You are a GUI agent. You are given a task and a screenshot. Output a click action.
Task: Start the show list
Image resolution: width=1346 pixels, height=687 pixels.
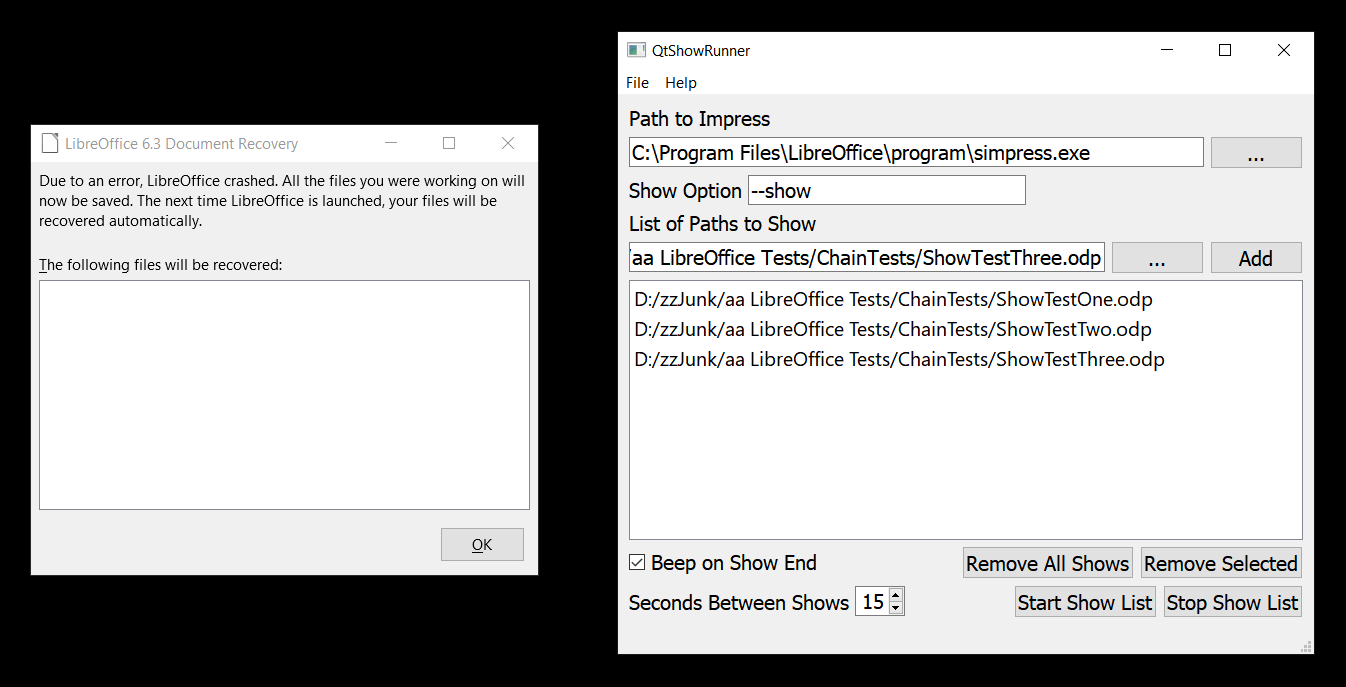pos(1085,602)
